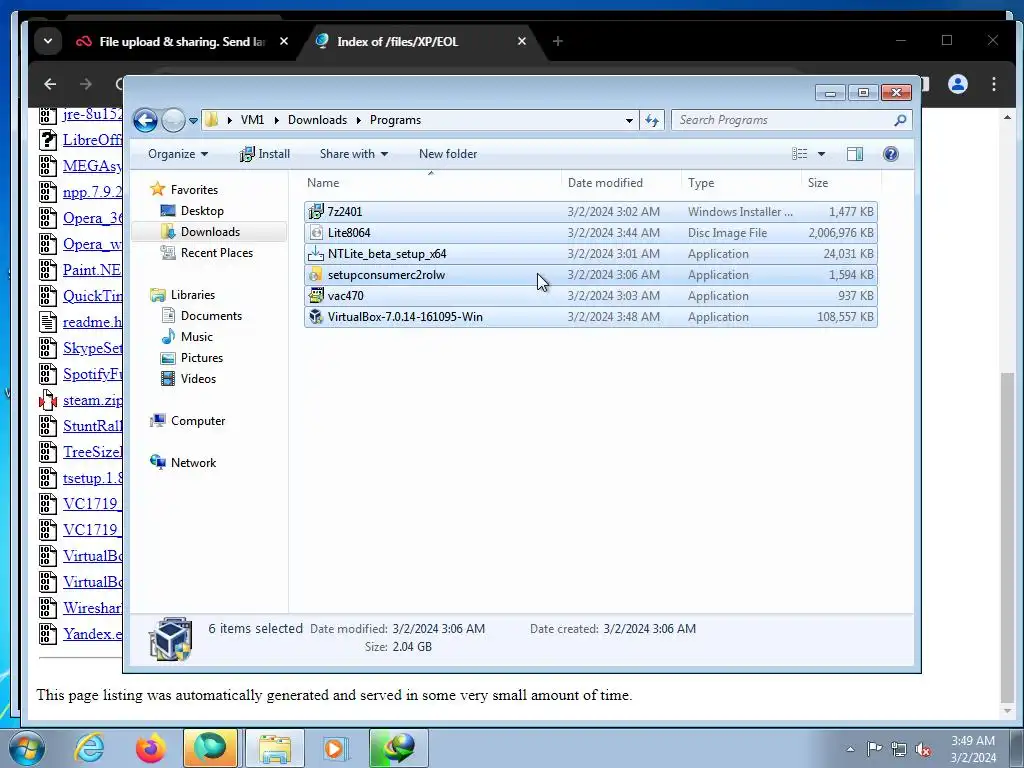The height and width of the screenshot is (768, 1024).
Task: Click Install in the Explorer toolbar
Action: 265,154
